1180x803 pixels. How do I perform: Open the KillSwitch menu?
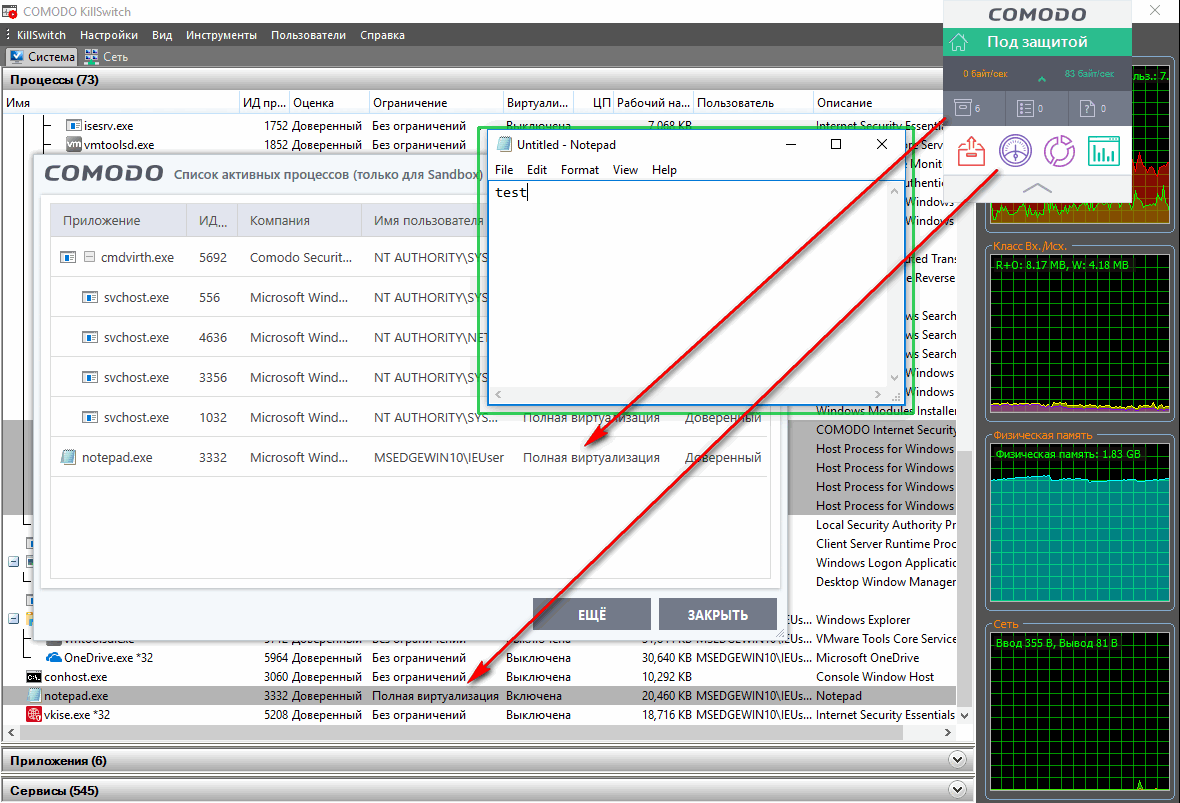point(41,35)
